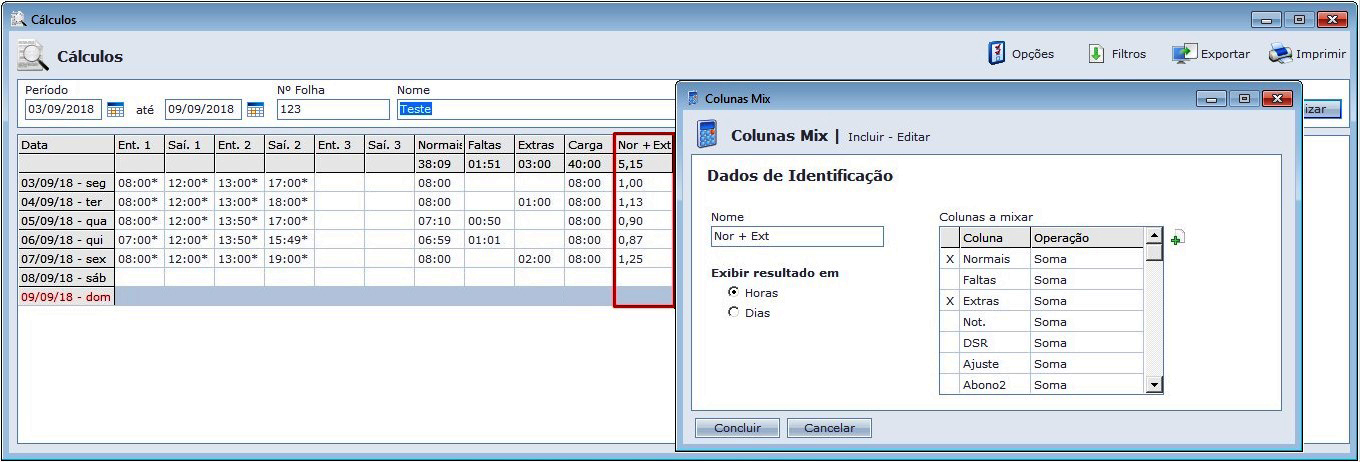
Task: Click the Nome field with Nor + Ext
Action: pyautogui.click(x=796, y=237)
